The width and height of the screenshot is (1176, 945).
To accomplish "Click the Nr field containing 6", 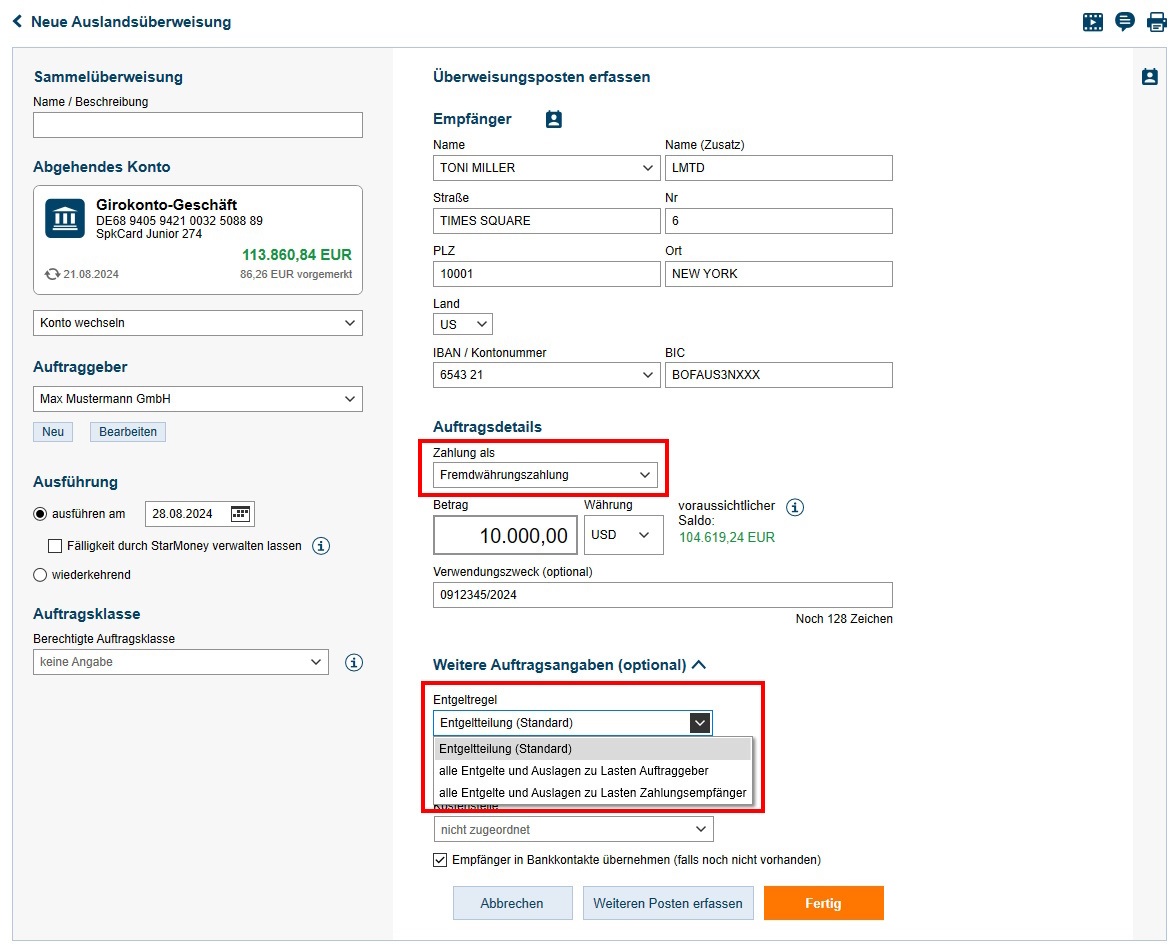I will pos(779,221).
